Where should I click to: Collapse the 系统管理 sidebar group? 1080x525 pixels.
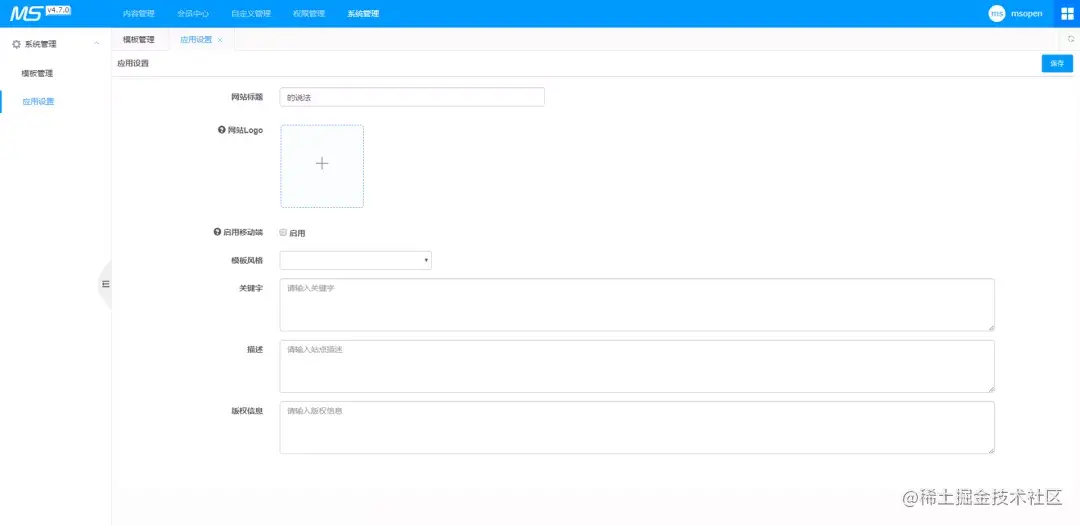click(96, 44)
